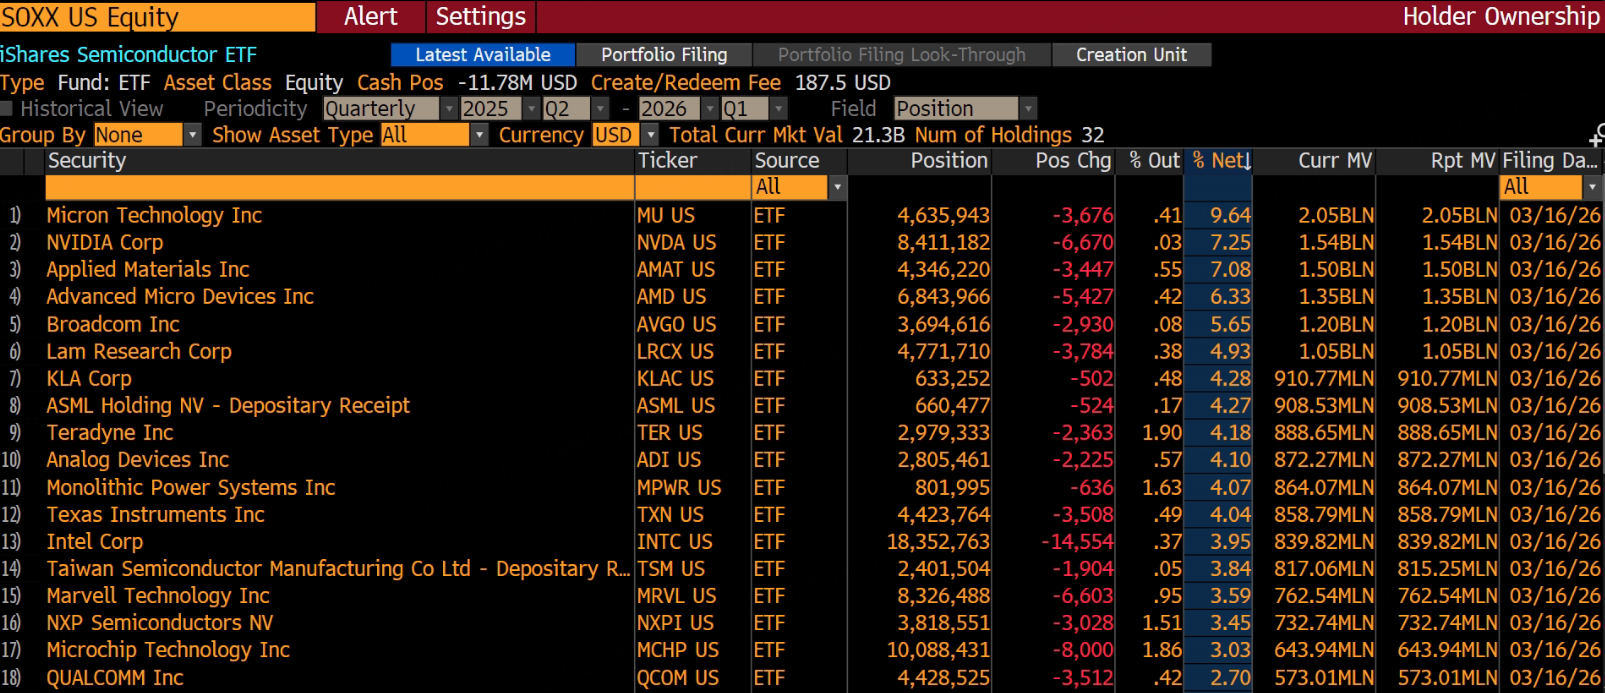Click the AVGO US ticker cell
This screenshot has height=693, width=1605.
tap(676, 324)
